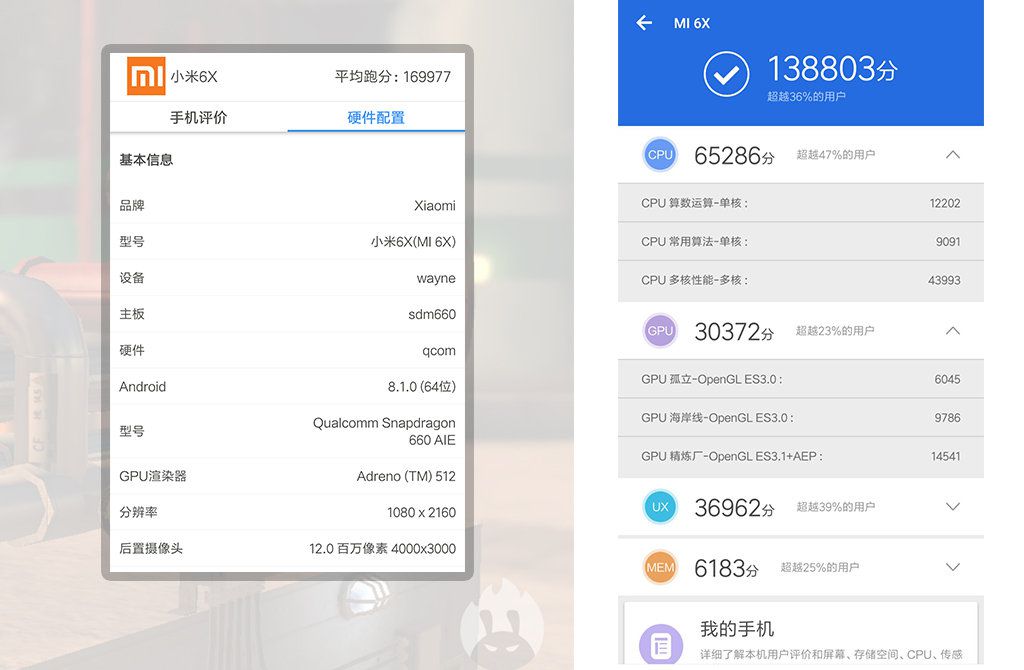Select the value 43993

944,280
